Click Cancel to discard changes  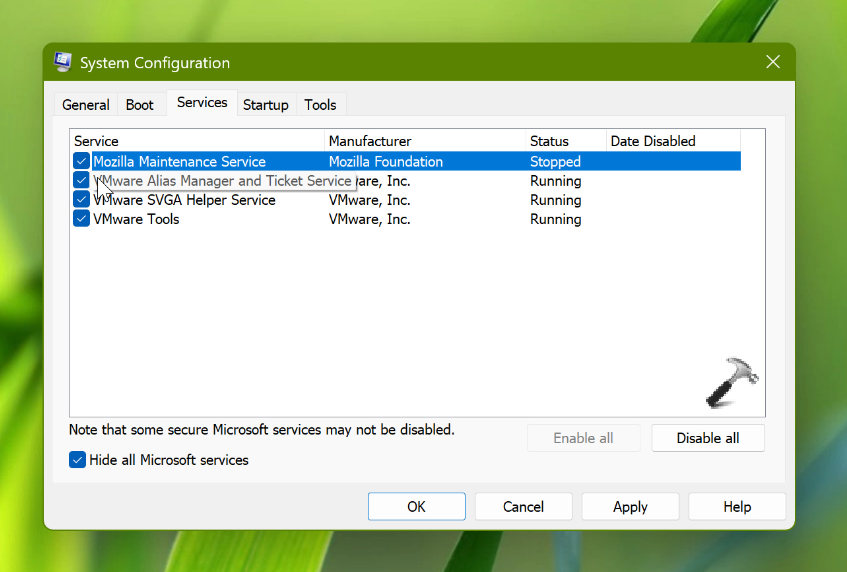pyautogui.click(x=523, y=507)
